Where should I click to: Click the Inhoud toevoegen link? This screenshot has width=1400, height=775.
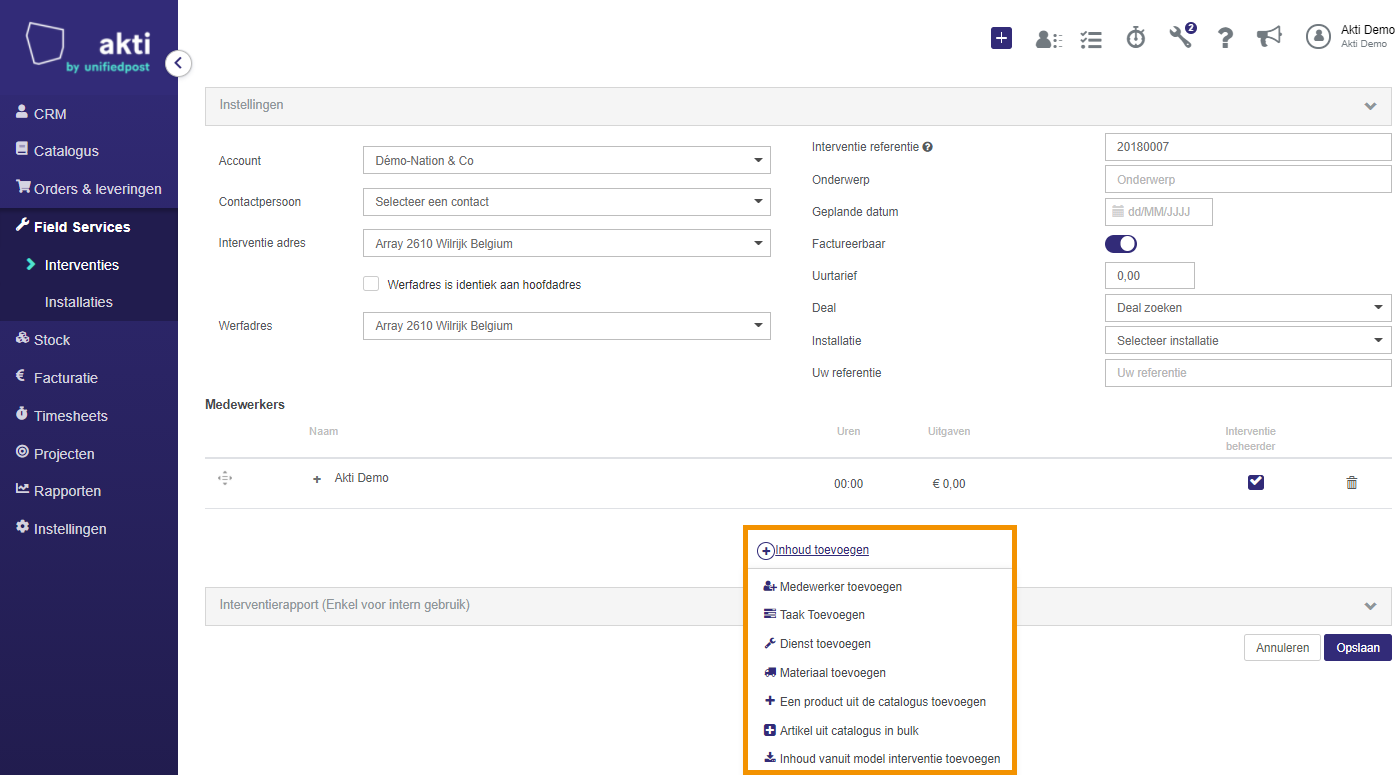822,550
